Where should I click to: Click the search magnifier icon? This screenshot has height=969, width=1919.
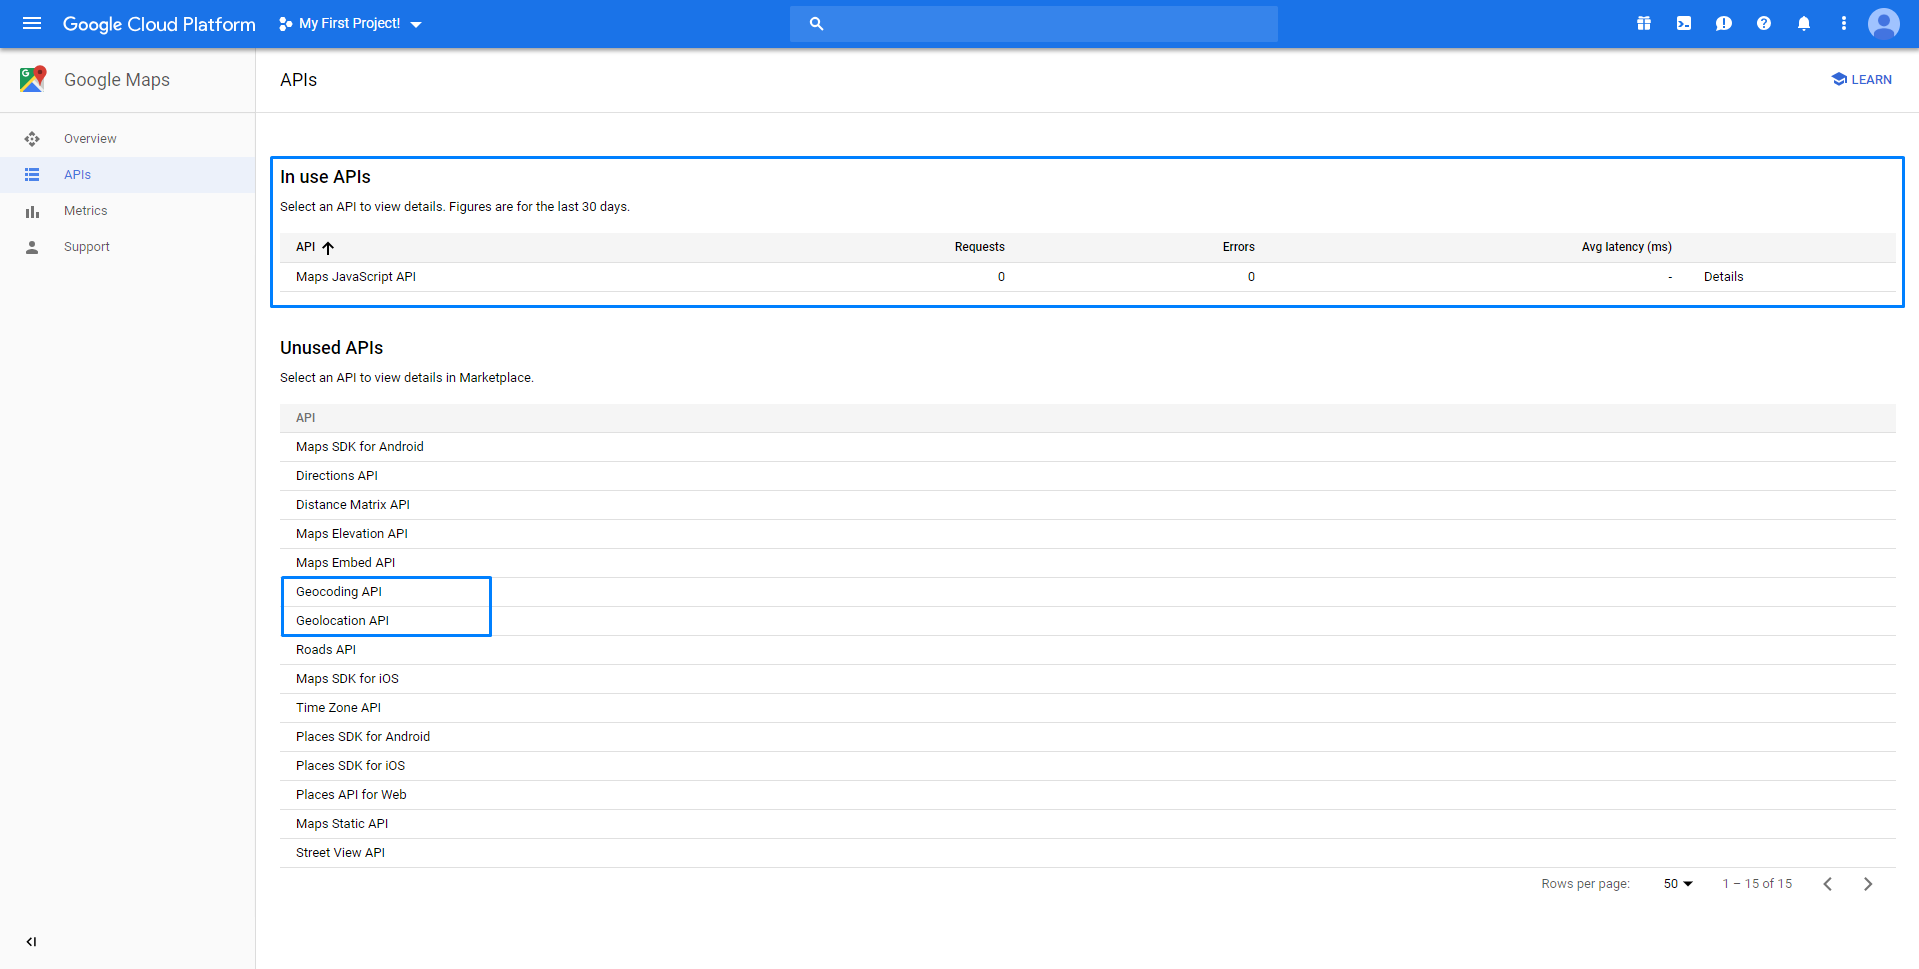pos(816,24)
